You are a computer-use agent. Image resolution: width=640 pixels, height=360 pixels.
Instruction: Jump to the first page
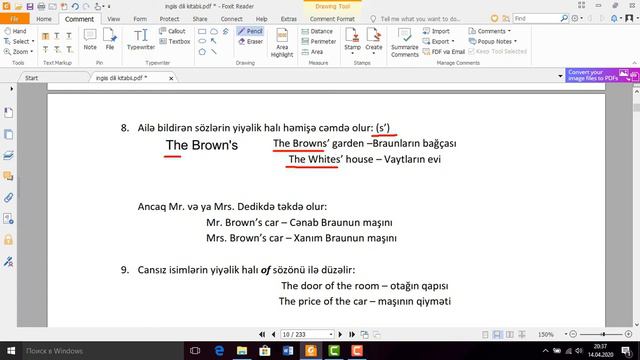coord(262,335)
